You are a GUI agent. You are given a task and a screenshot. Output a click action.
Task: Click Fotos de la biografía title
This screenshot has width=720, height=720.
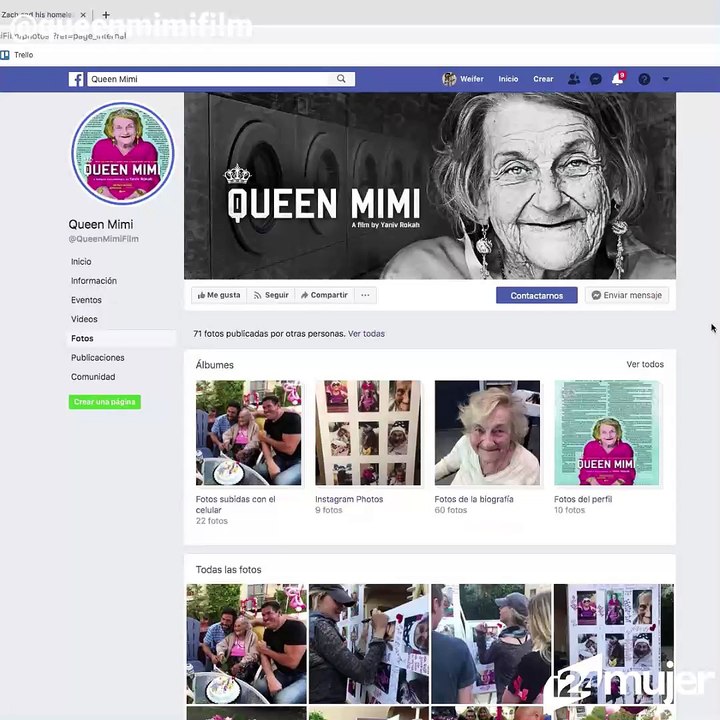click(474, 499)
